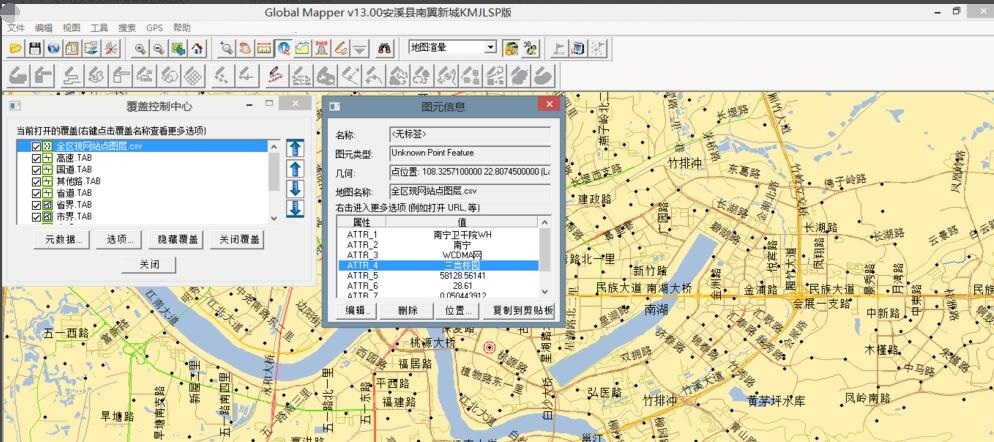Uncheck the 省界.TAB layer checkbox
The image size is (994, 442).
click(36, 205)
